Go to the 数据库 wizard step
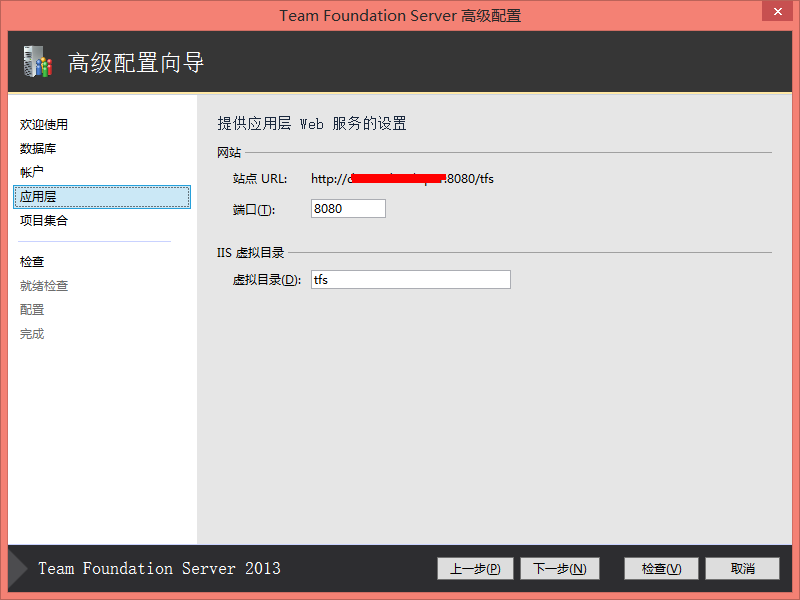 pyautogui.click(x=38, y=148)
